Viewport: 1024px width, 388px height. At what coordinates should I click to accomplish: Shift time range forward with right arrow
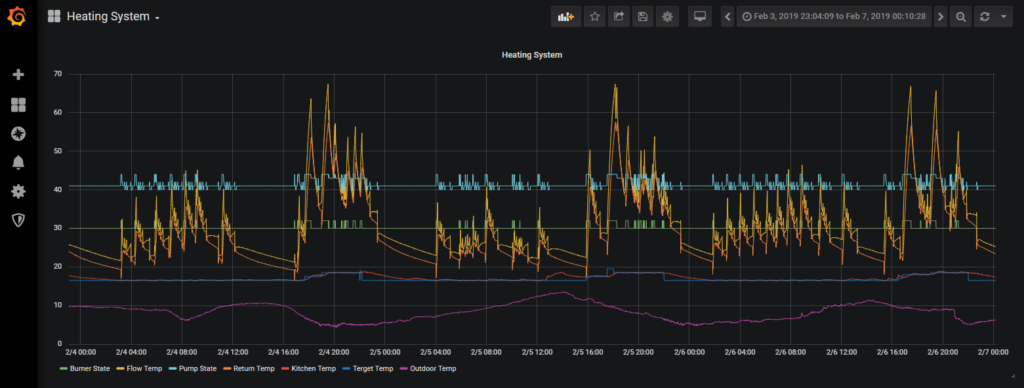tap(940, 17)
